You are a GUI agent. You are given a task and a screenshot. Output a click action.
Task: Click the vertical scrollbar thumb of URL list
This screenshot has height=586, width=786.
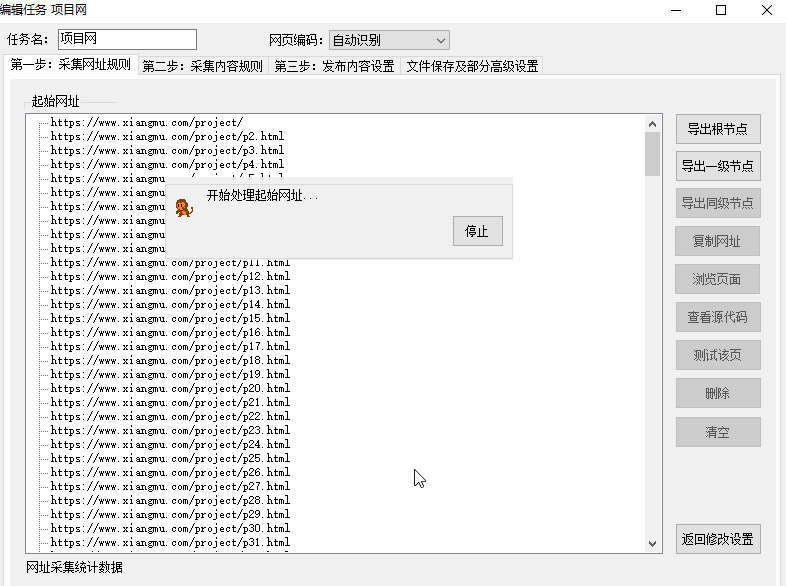pyautogui.click(x=652, y=153)
